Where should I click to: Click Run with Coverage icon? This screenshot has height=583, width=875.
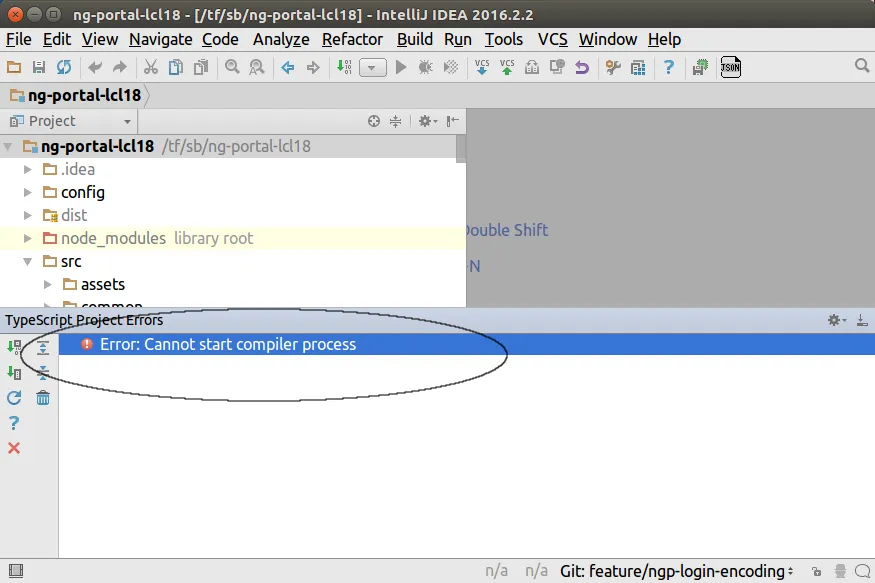point(450,68)
